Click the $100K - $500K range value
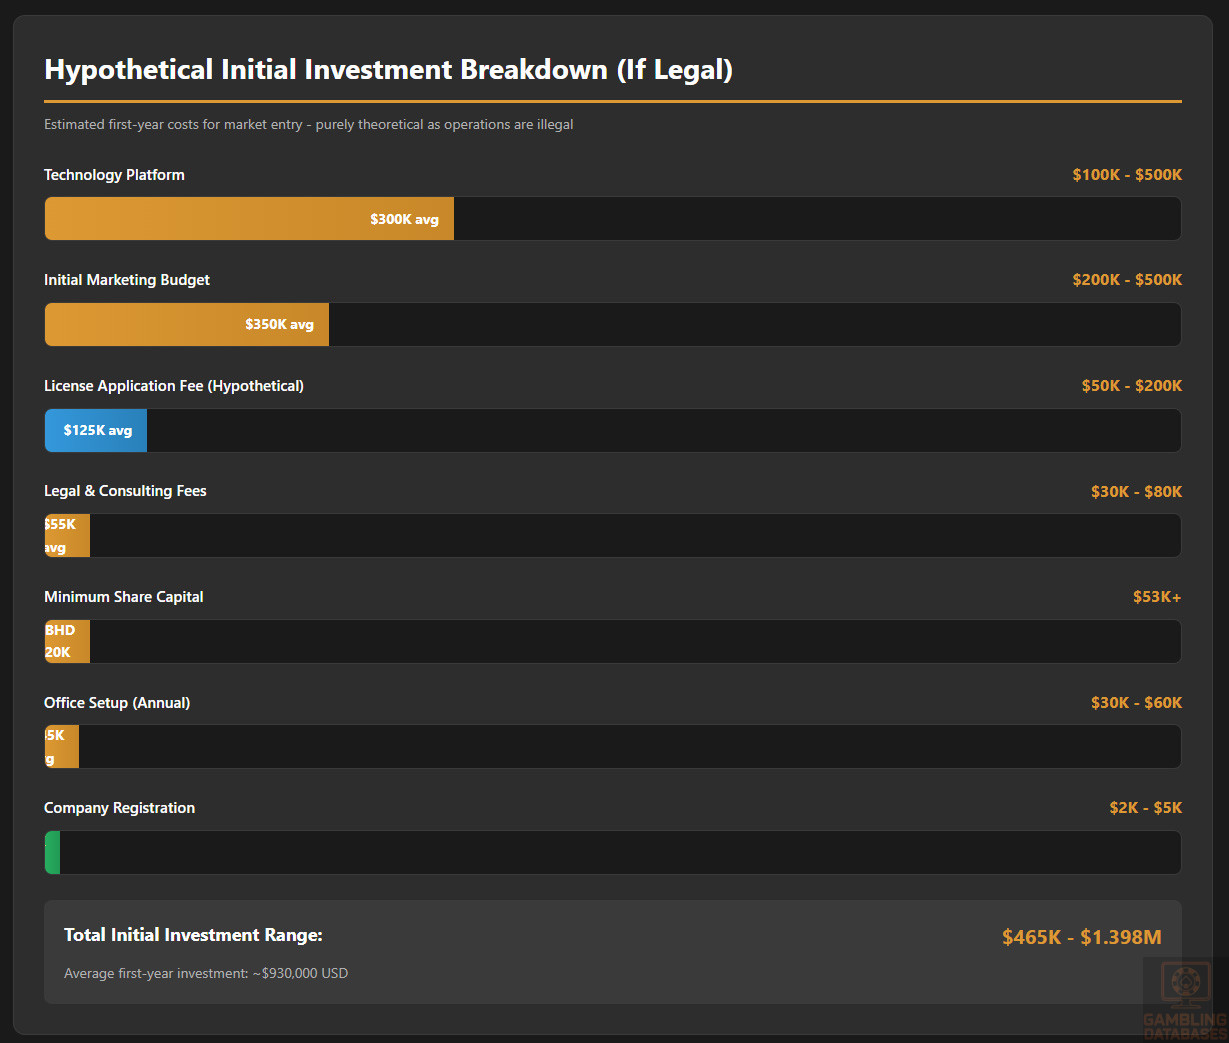The width and height of the screenshot is (1229, 1043). pyautogui.click(x=1127, y=175)
